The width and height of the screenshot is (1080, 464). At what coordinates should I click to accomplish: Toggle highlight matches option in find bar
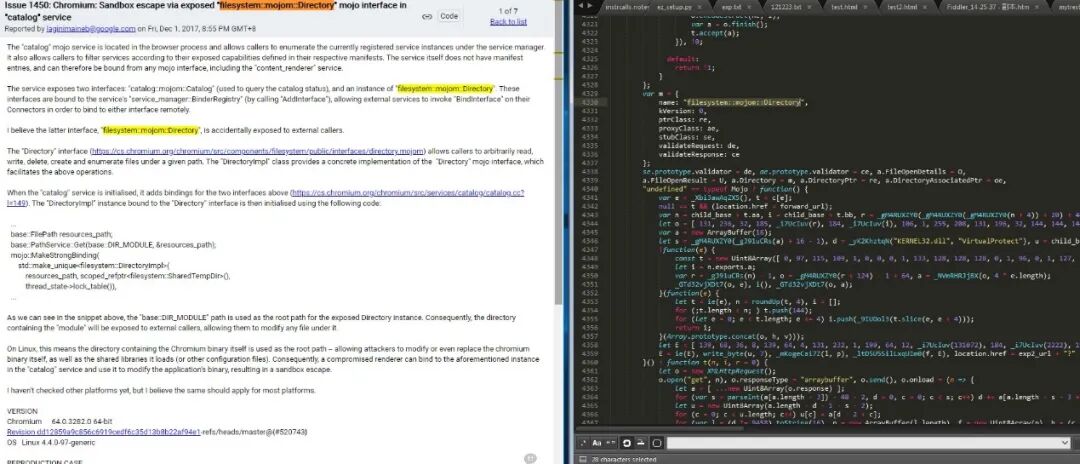click(657, 443)
